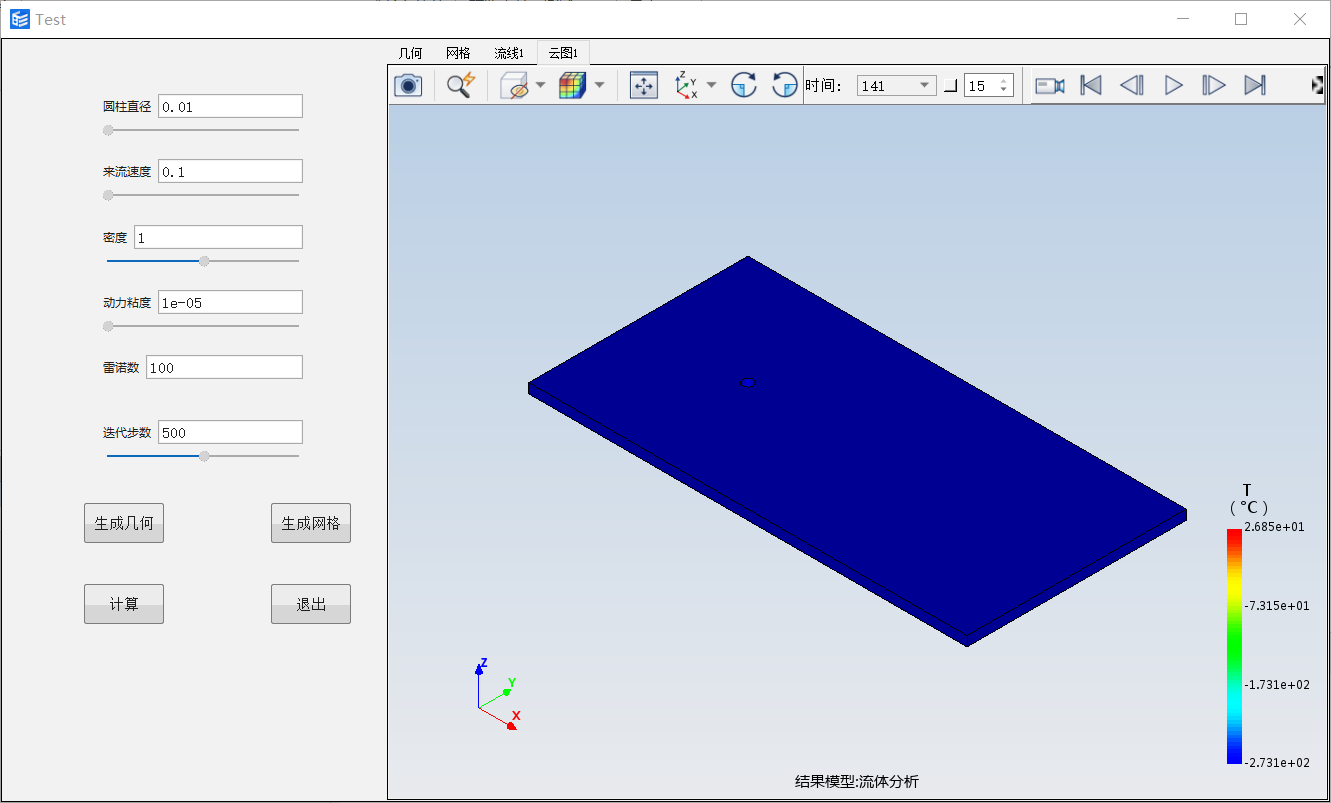Click the 动力粘度 slider handle
This screenshot has height=803, width=1331.
[x=108, y=326]
